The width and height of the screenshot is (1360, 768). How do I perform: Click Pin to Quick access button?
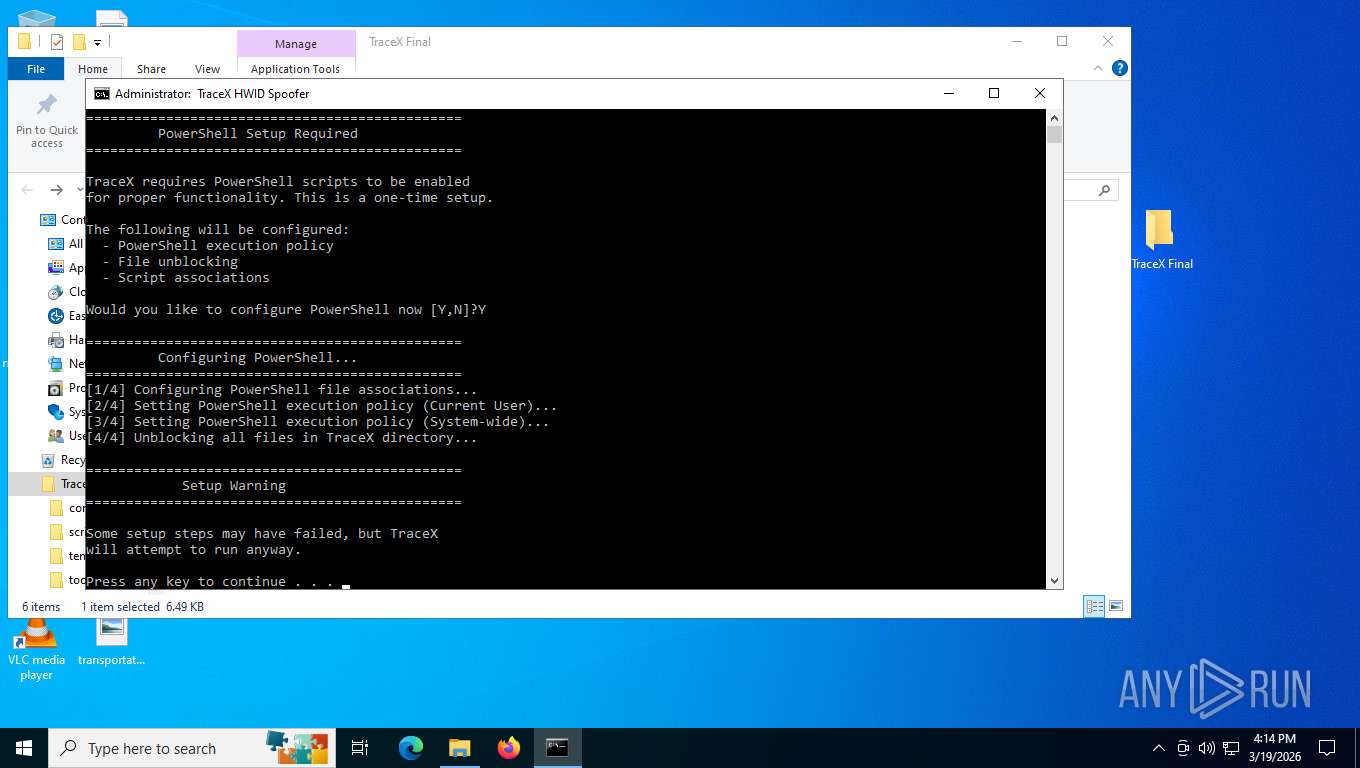[47, 122]
